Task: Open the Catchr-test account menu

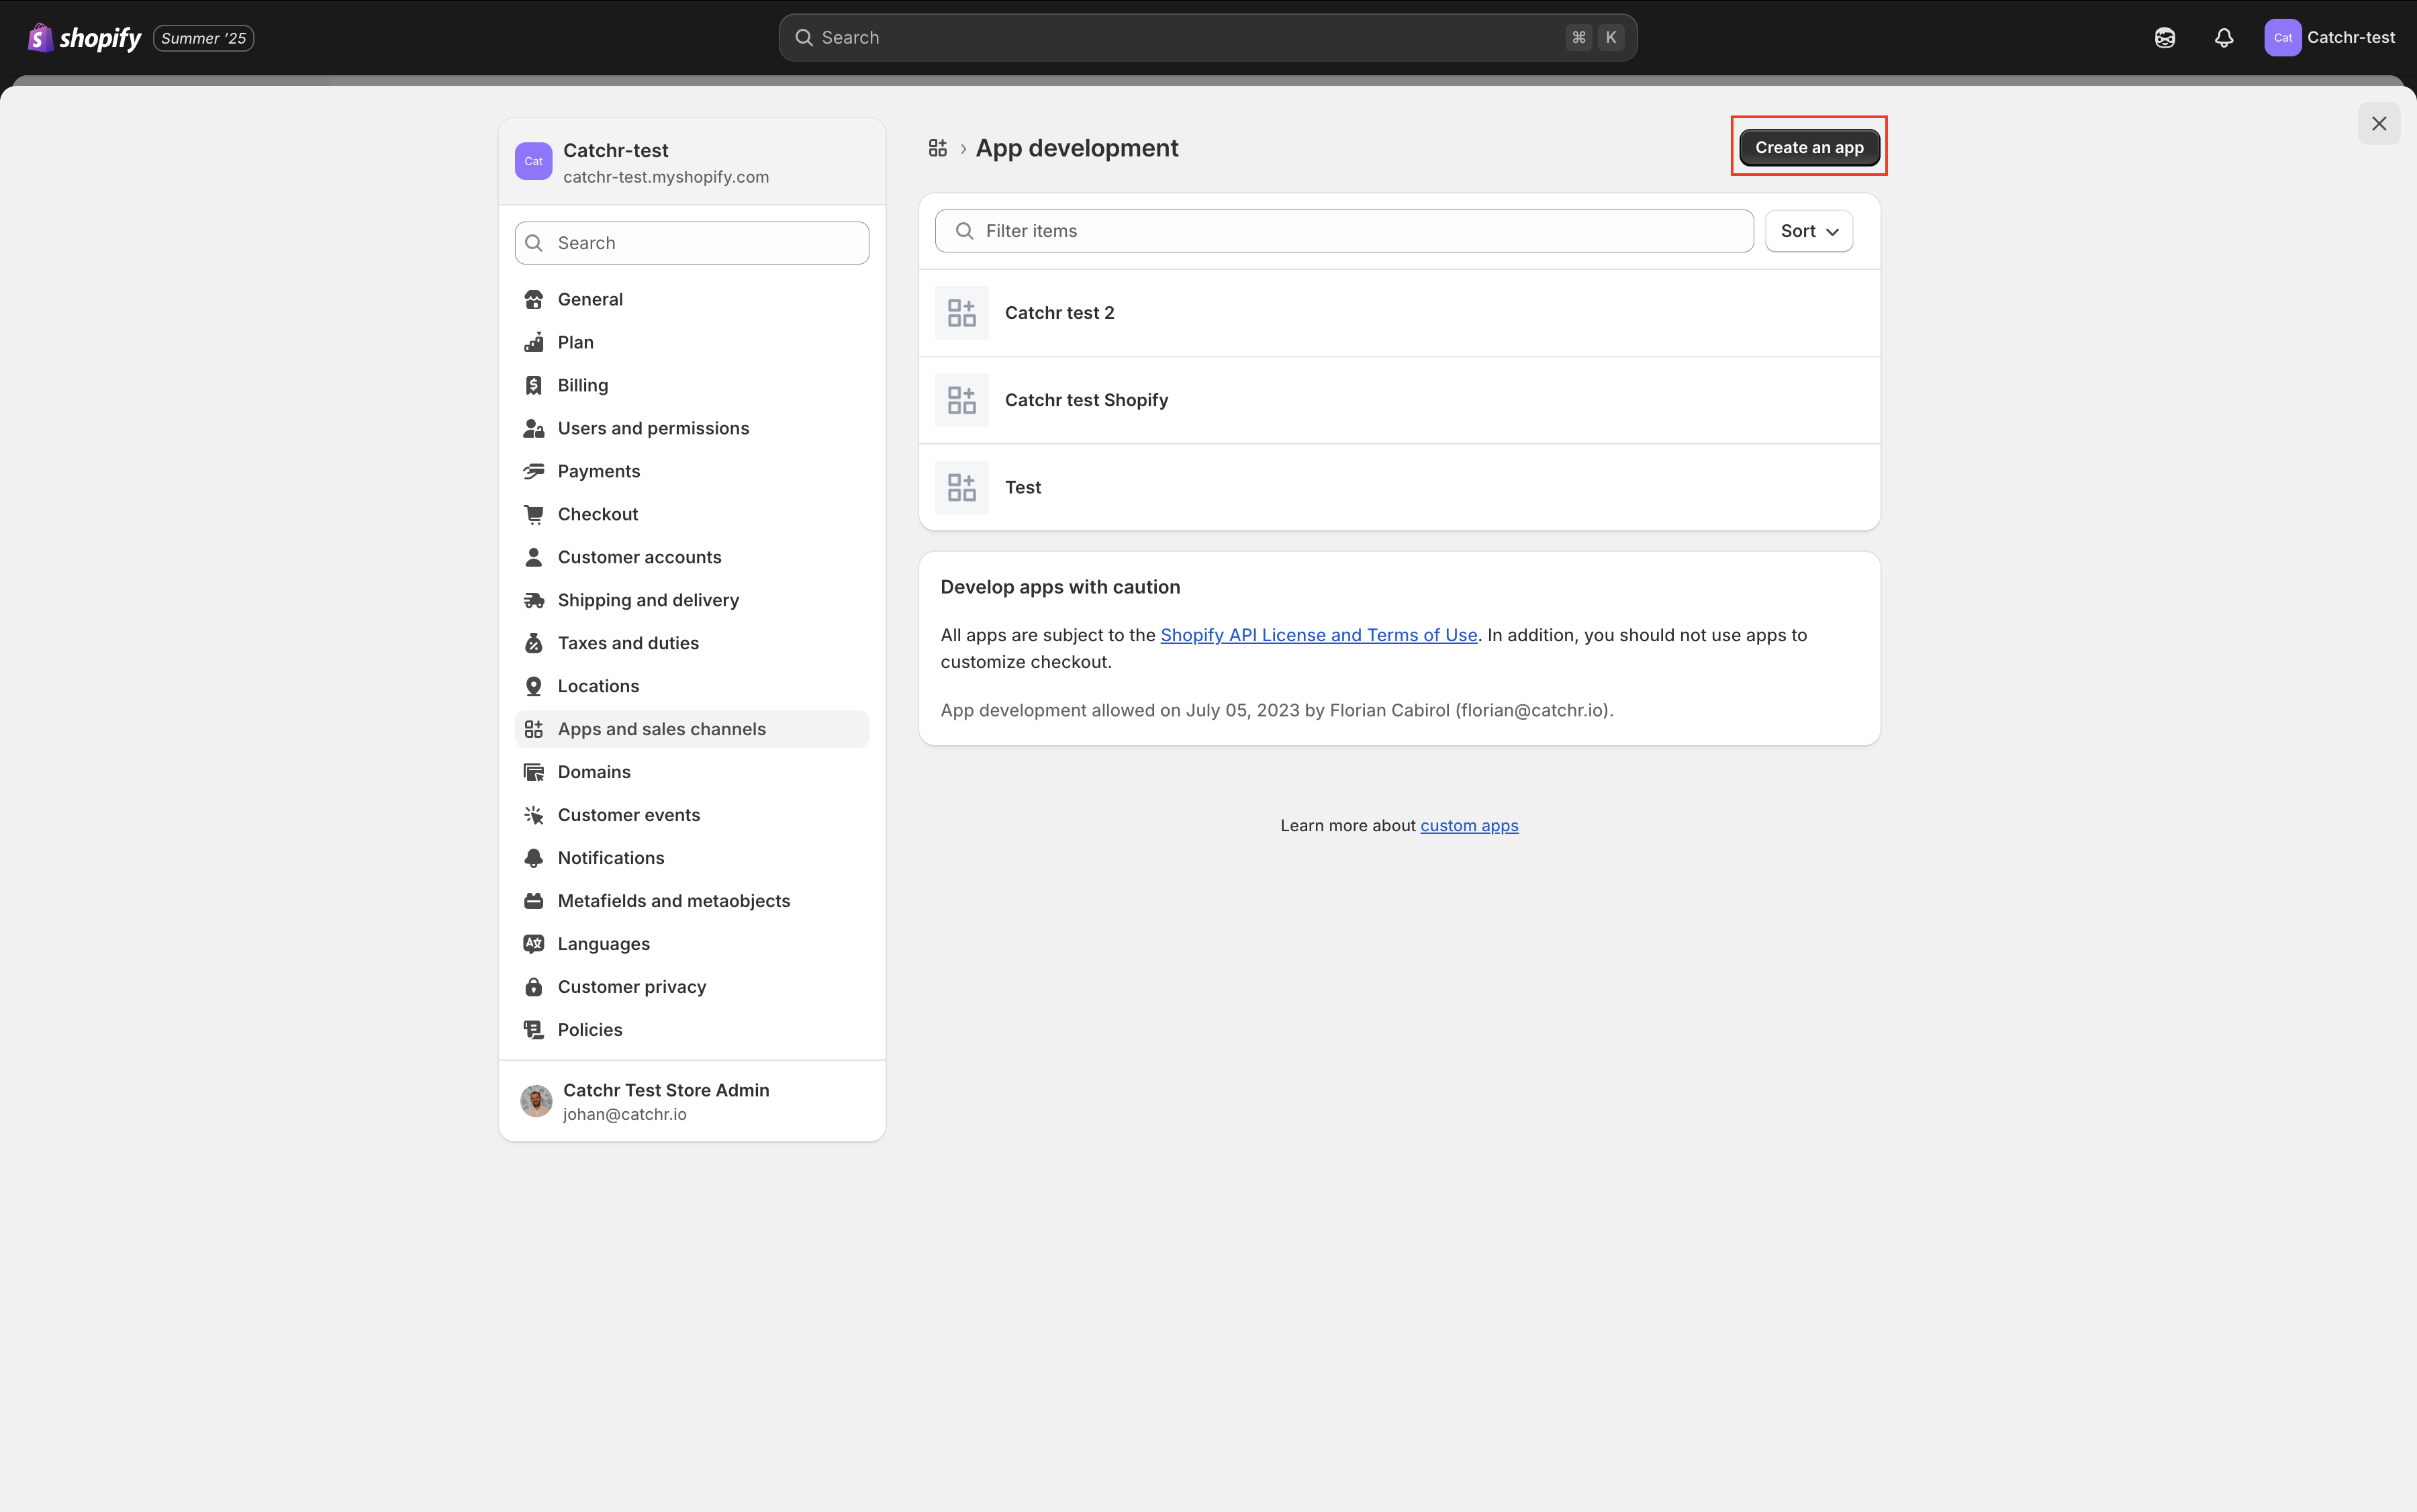Action: coord(2329,38)
